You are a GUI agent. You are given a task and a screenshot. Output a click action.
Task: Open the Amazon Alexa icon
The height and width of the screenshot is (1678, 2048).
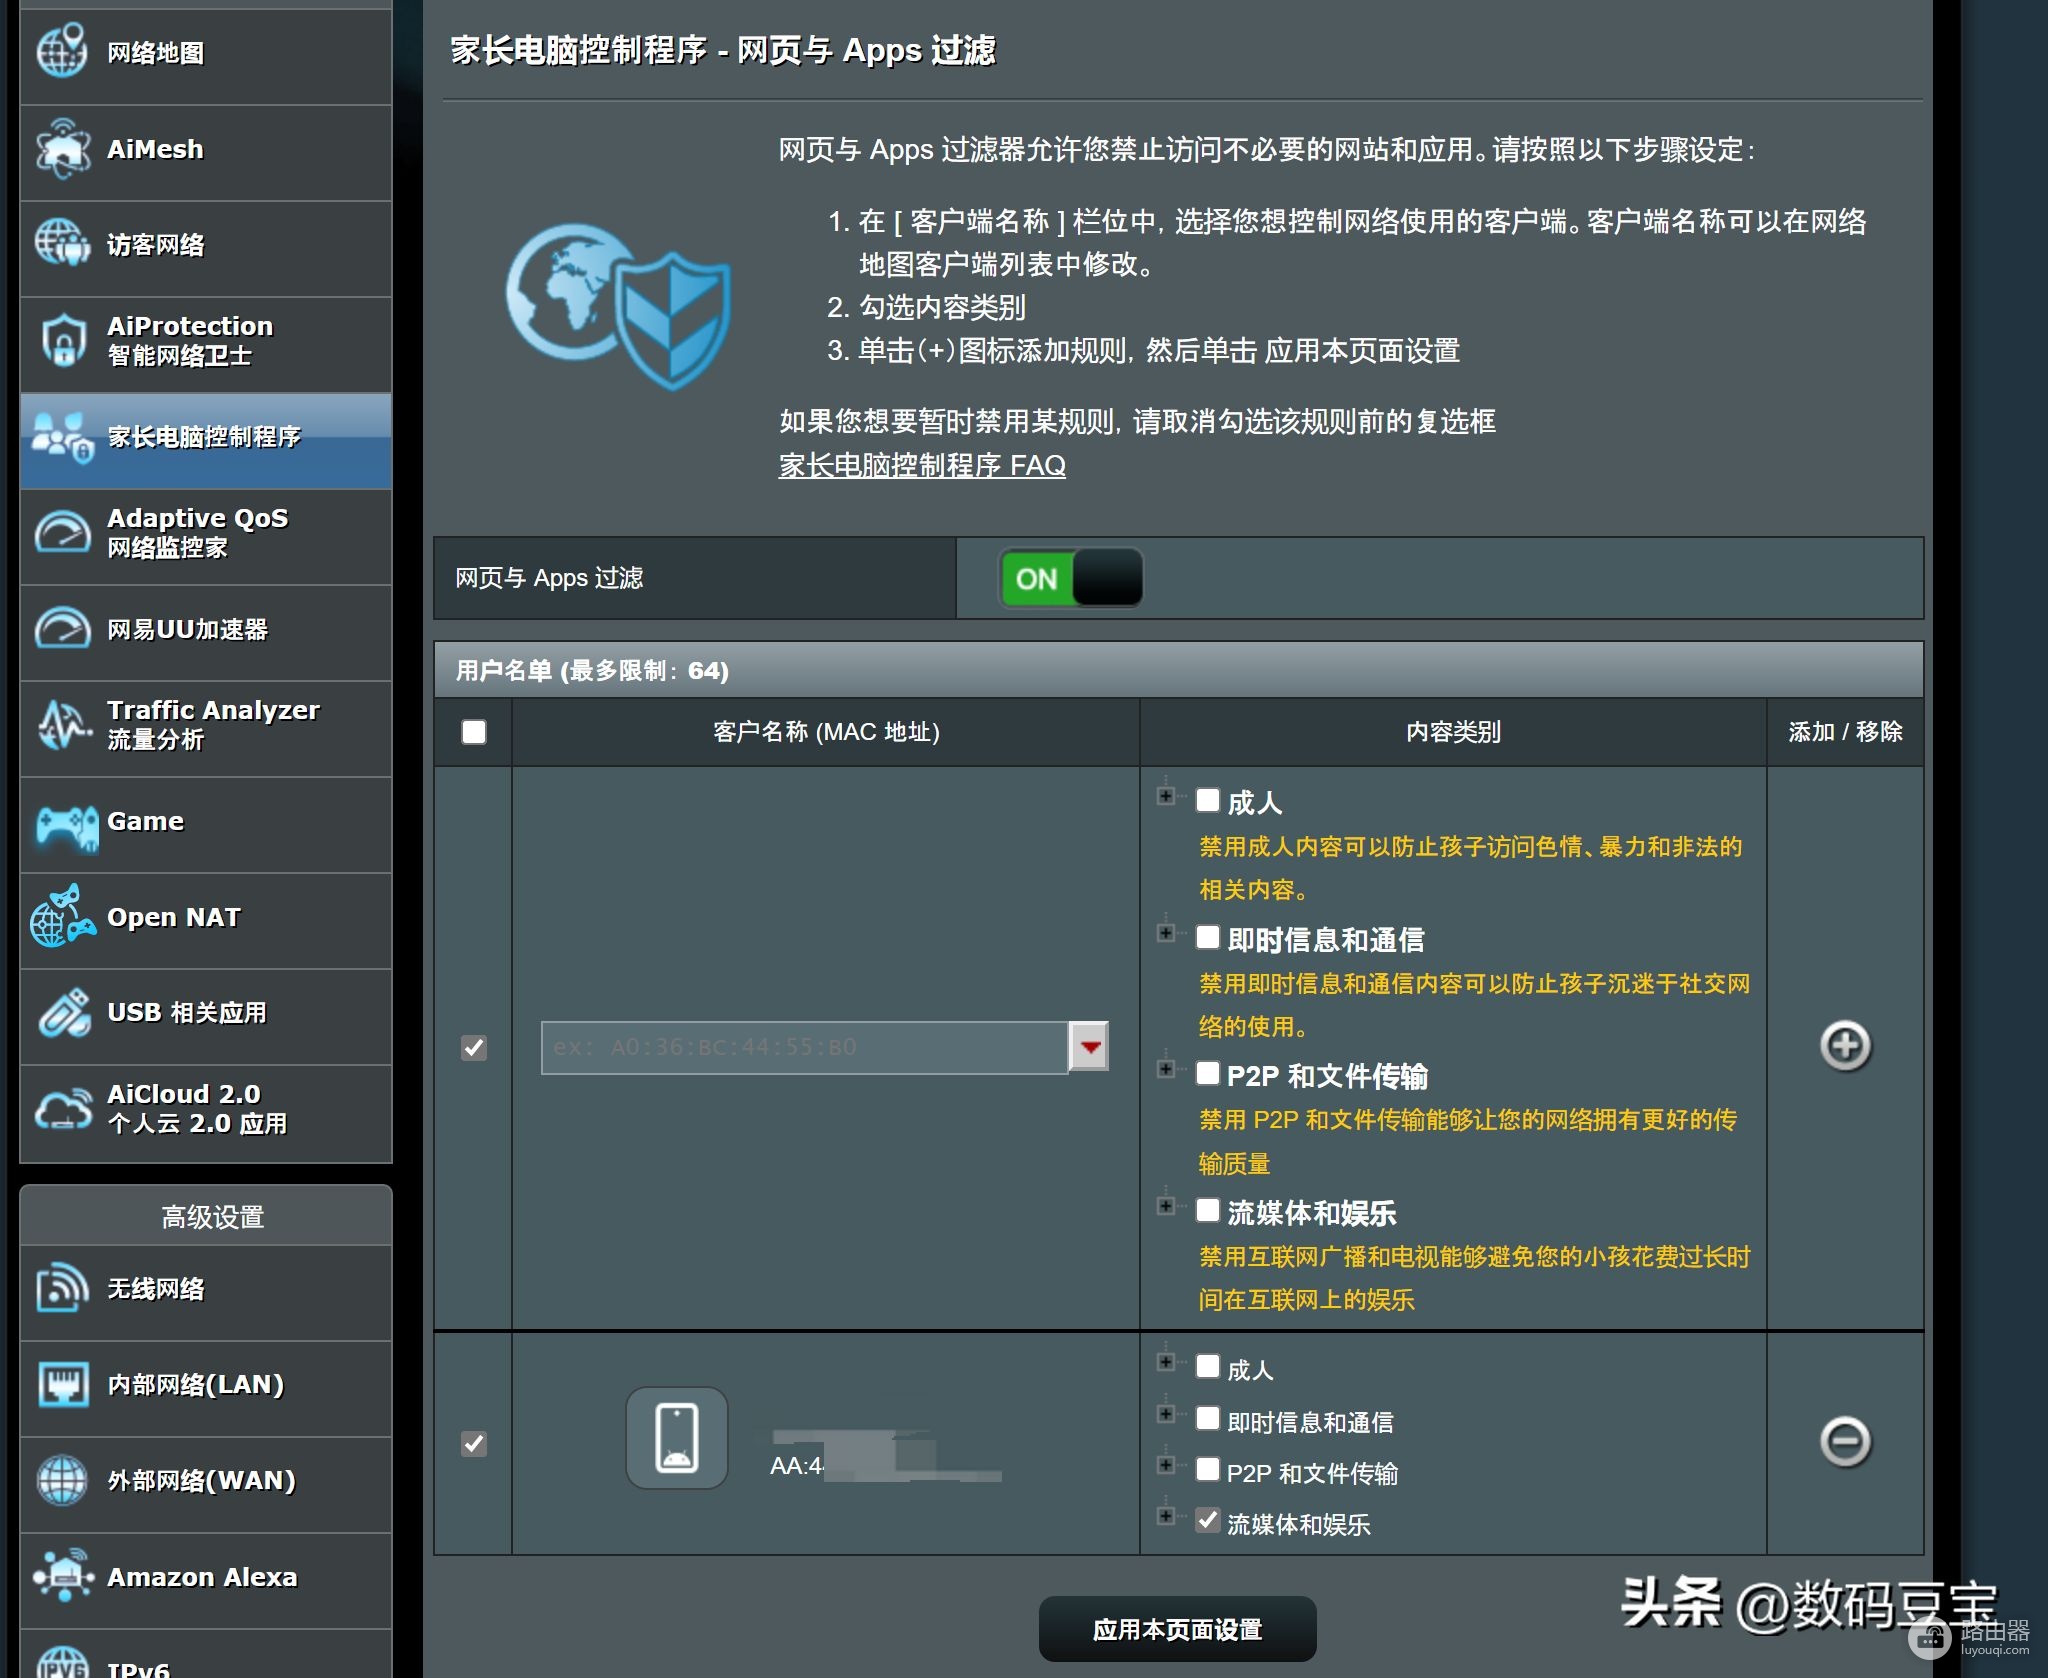(x=64, y=1576)
